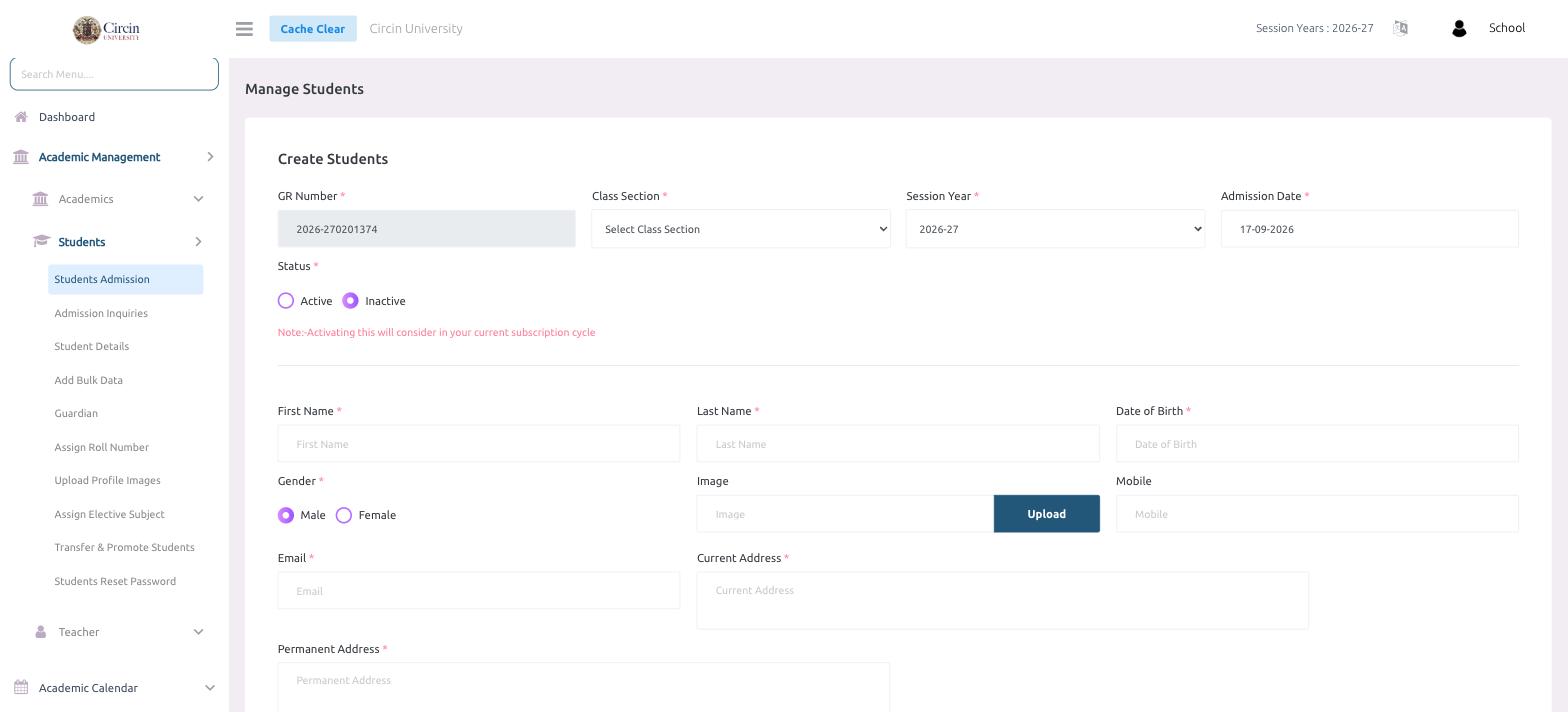This screenshot has height=712, width=1568.
Task: Select the Inactive status radio button
Action: pyautogui.click(x=350, y=301)
